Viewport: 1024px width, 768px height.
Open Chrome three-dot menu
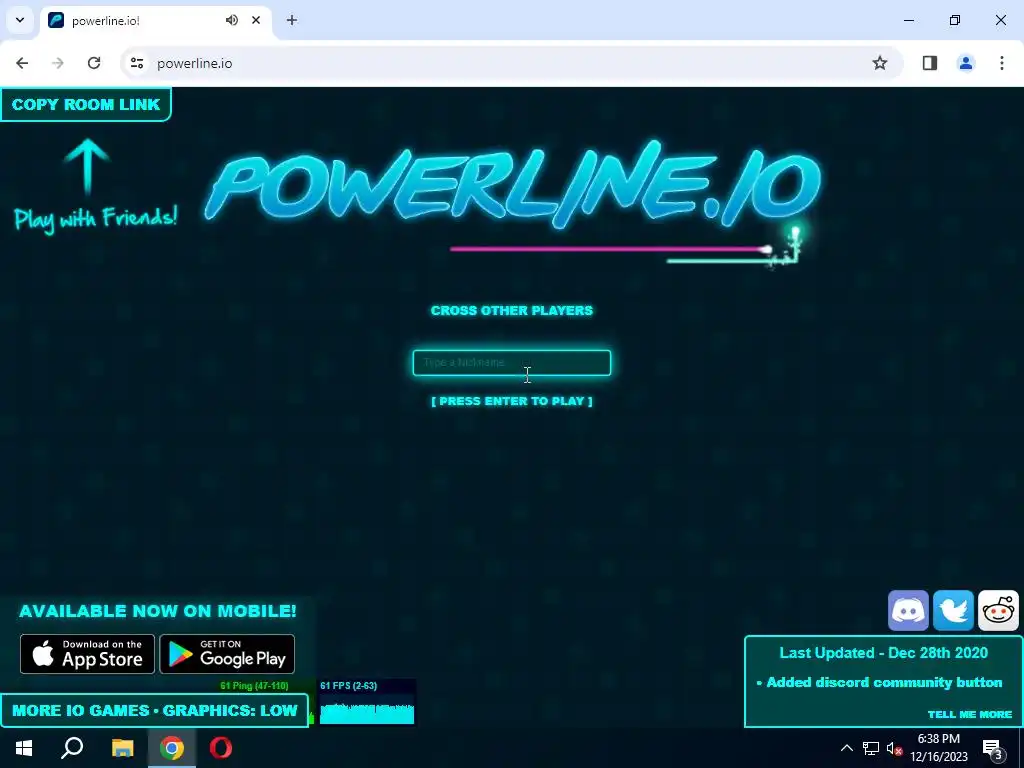coord(1001,63)
